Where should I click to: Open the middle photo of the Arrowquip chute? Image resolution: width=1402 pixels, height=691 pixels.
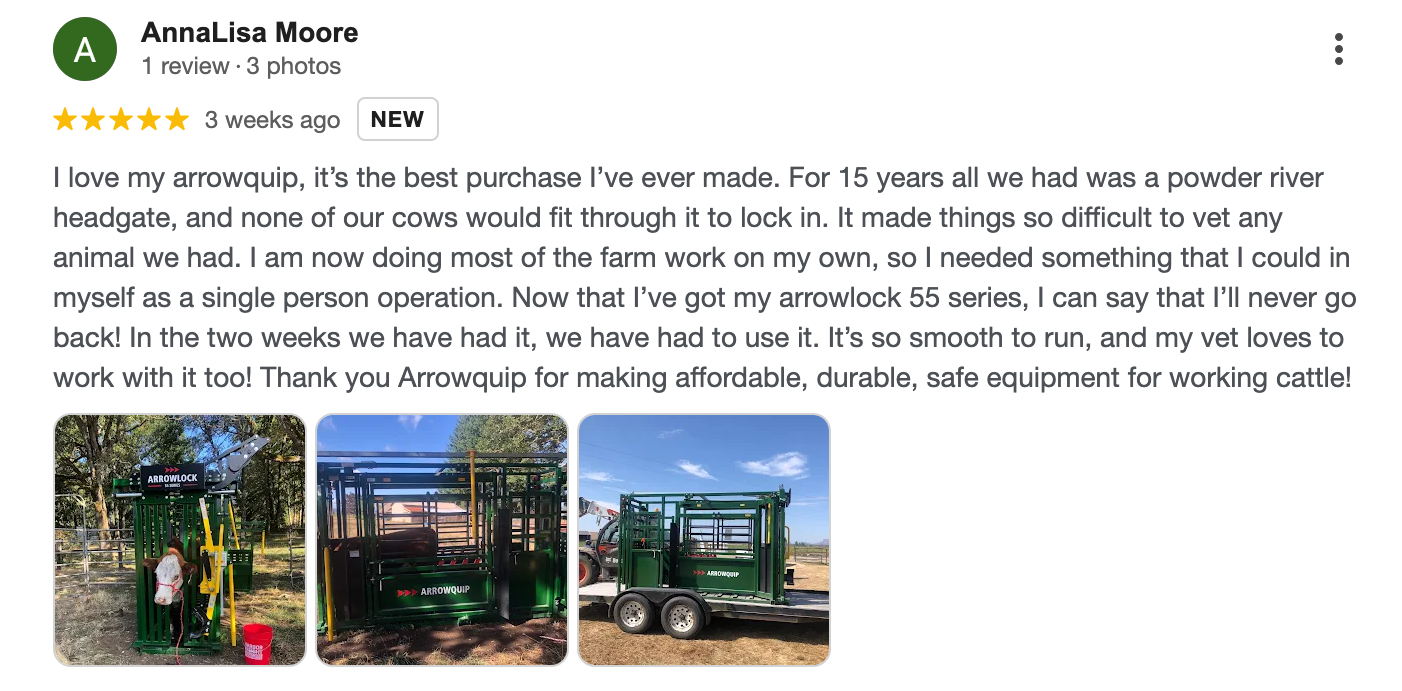(x=442, y=540)
